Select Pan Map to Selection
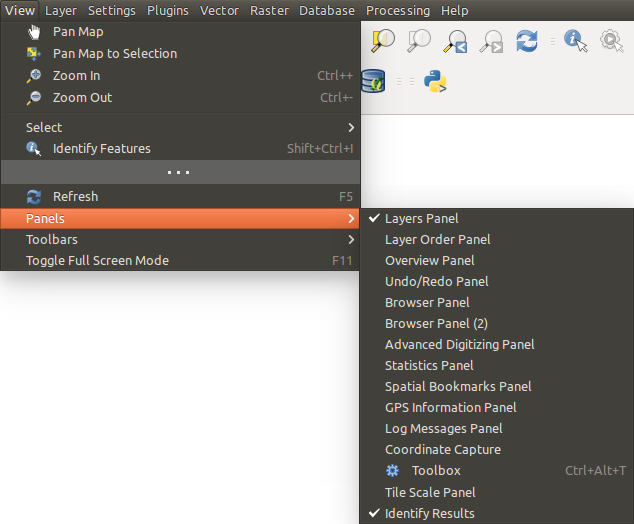 (x=114, y=53)
